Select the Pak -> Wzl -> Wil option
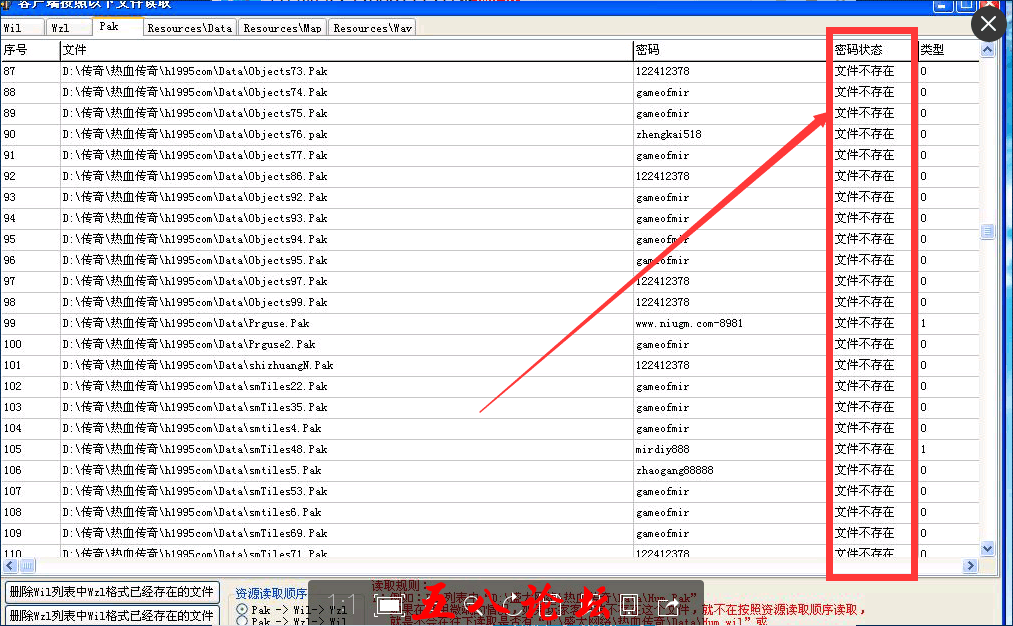Image resolution: width=1013 pixels, height=626 pixels. 242,621
